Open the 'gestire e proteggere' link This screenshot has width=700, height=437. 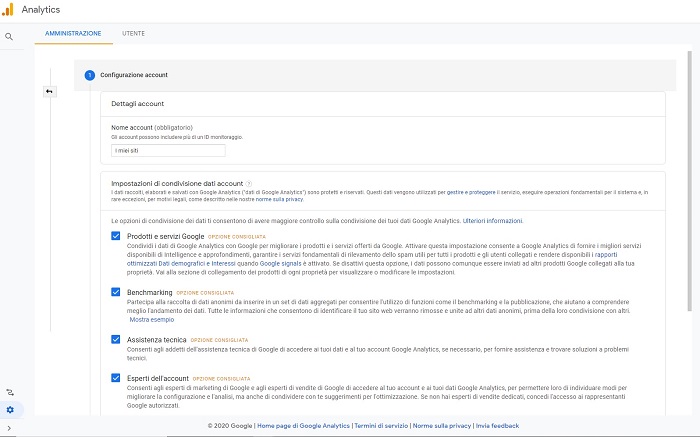pos(471,192)
